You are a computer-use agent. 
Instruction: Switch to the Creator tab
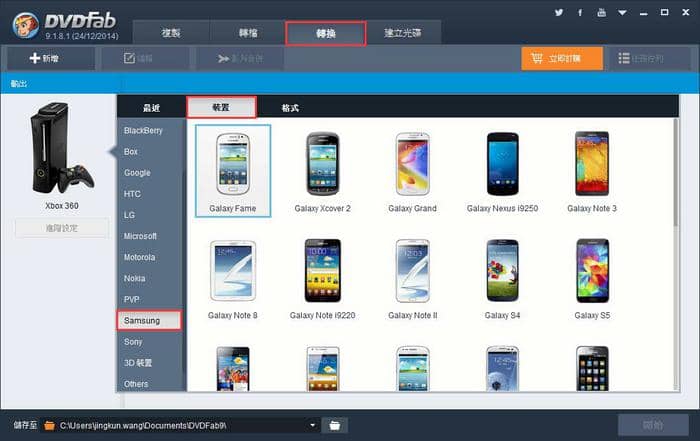coord(403,33)
